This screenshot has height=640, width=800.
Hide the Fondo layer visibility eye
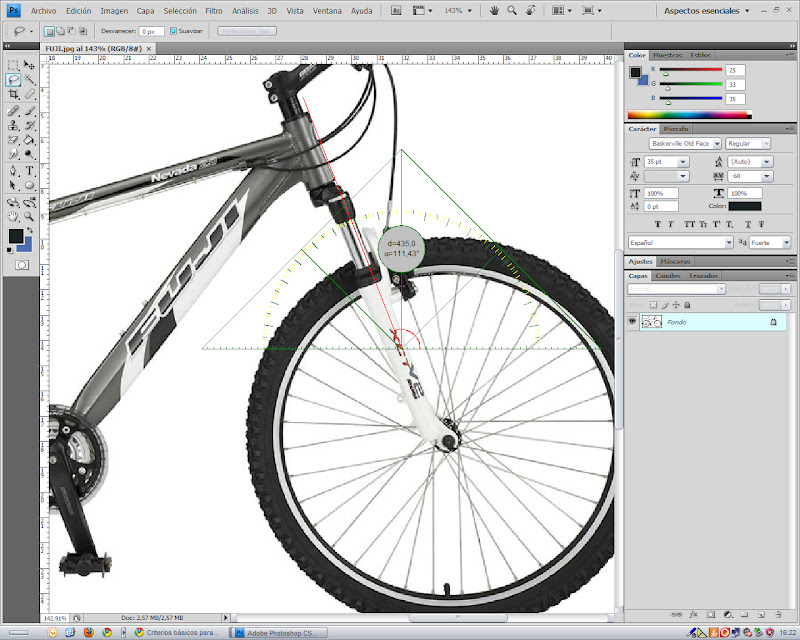pos(632,322)
